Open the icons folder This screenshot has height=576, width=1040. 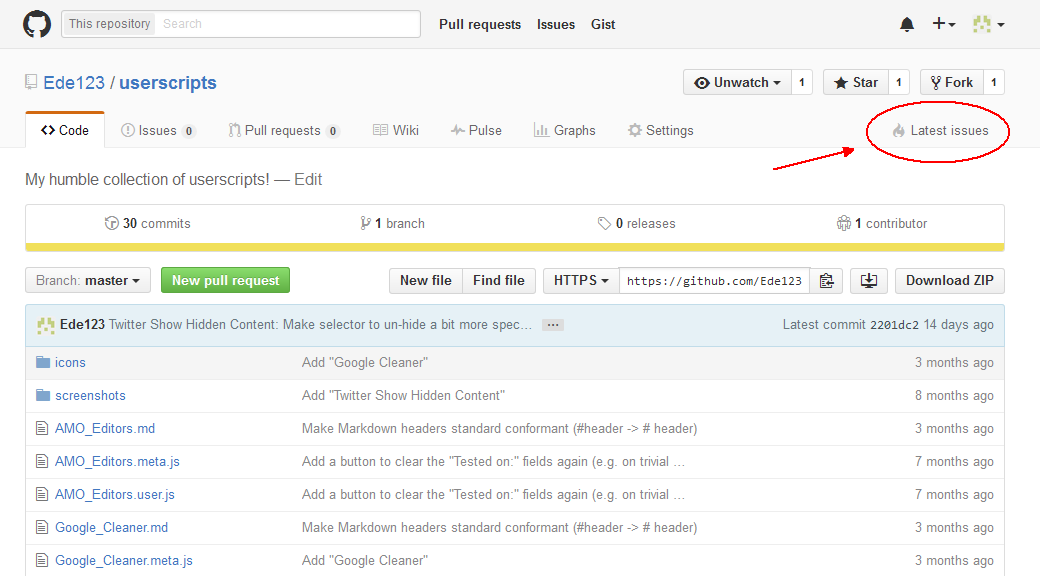pyautogui.click(x=70, y=362)
